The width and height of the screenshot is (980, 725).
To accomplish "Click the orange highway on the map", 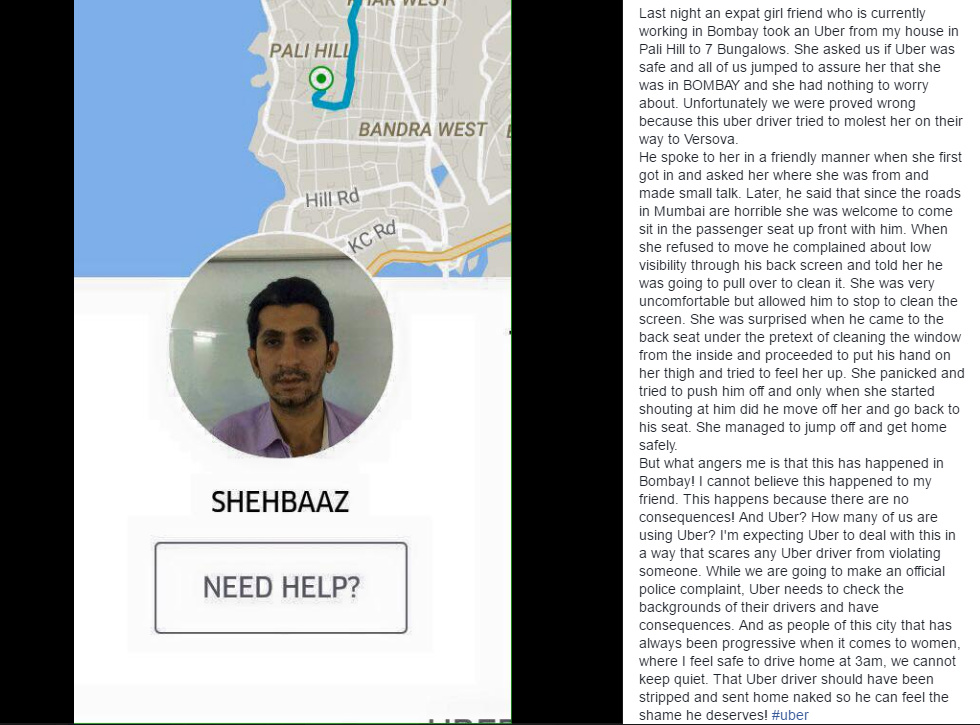I will tap(438, 248).
